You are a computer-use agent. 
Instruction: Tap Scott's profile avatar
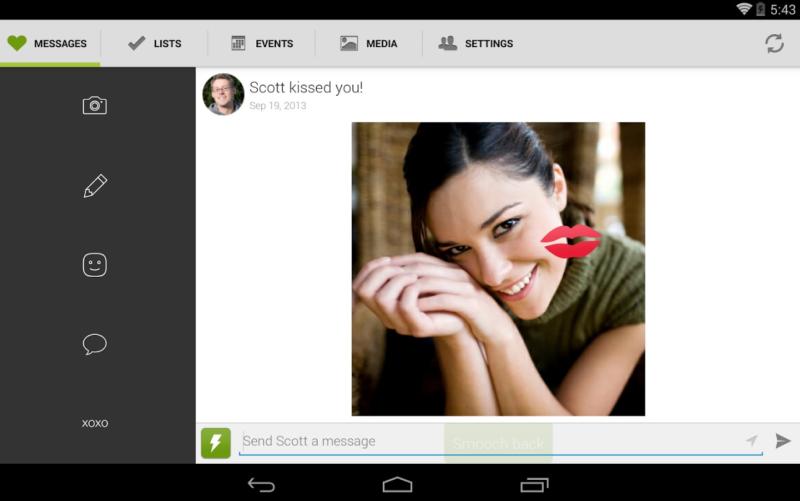click(223, 94)
